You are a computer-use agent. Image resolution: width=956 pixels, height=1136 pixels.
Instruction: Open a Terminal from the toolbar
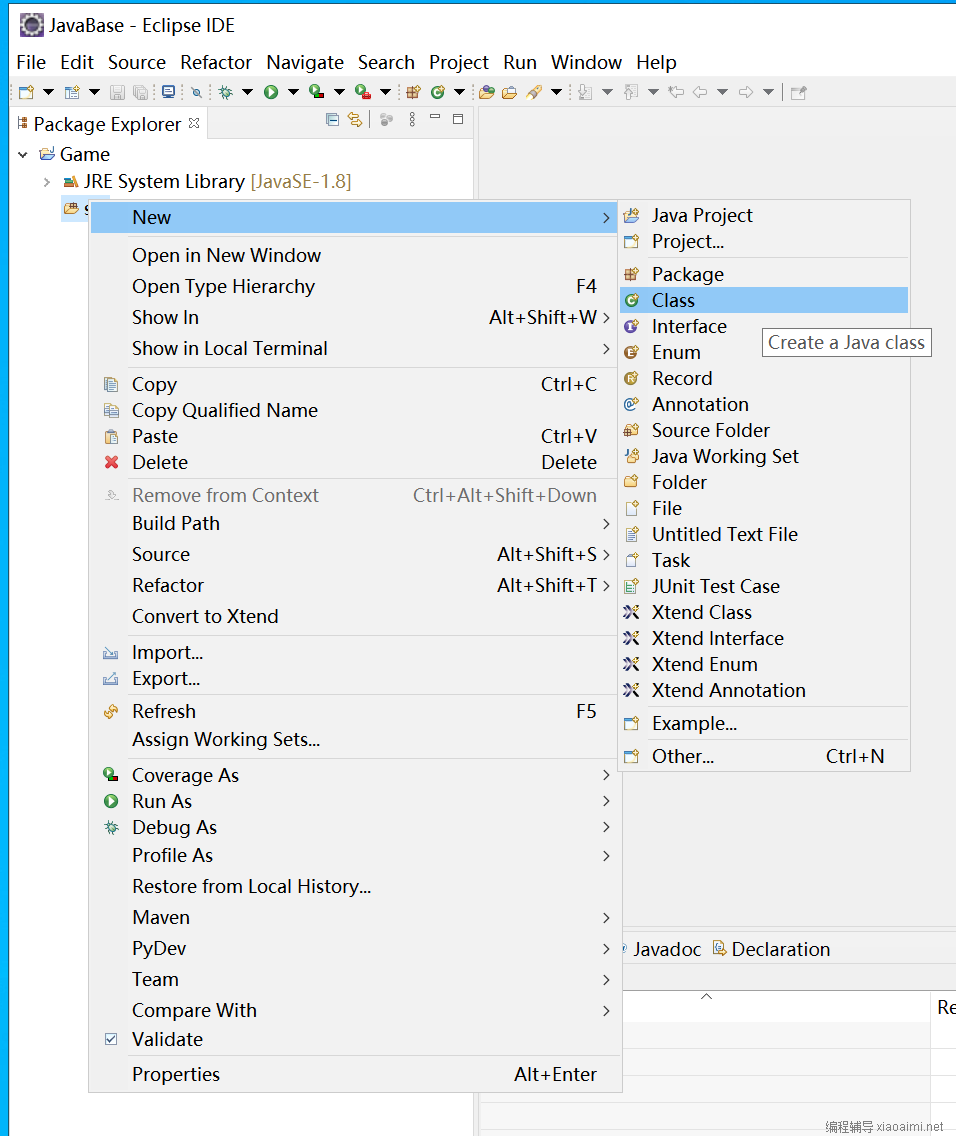169,92
